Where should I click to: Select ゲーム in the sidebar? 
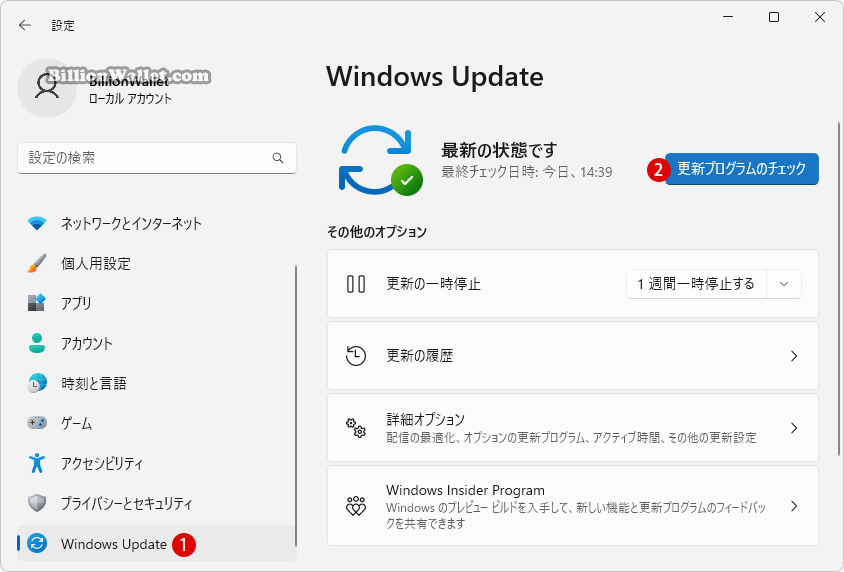click(x=156, y=423)
